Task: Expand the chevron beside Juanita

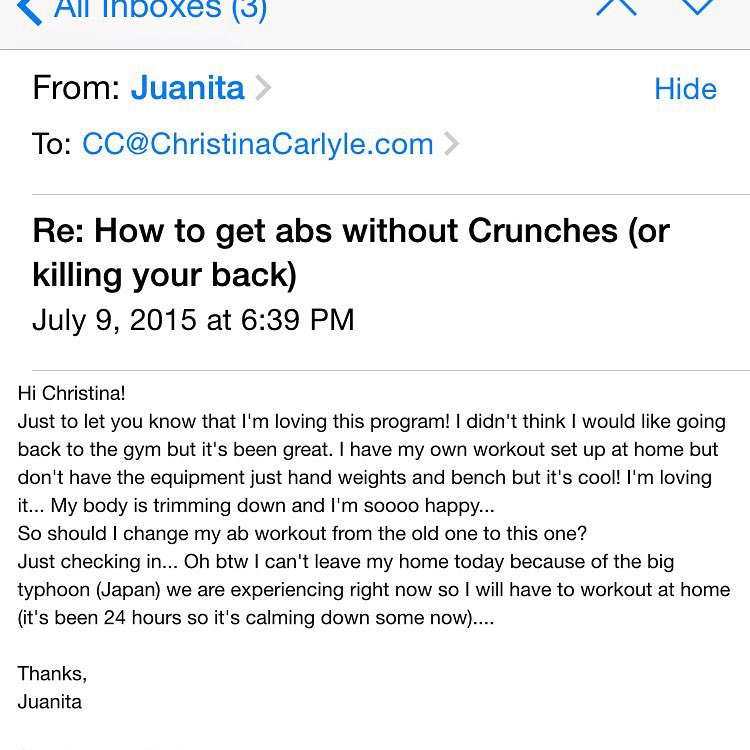Action: tap(263, 88)
